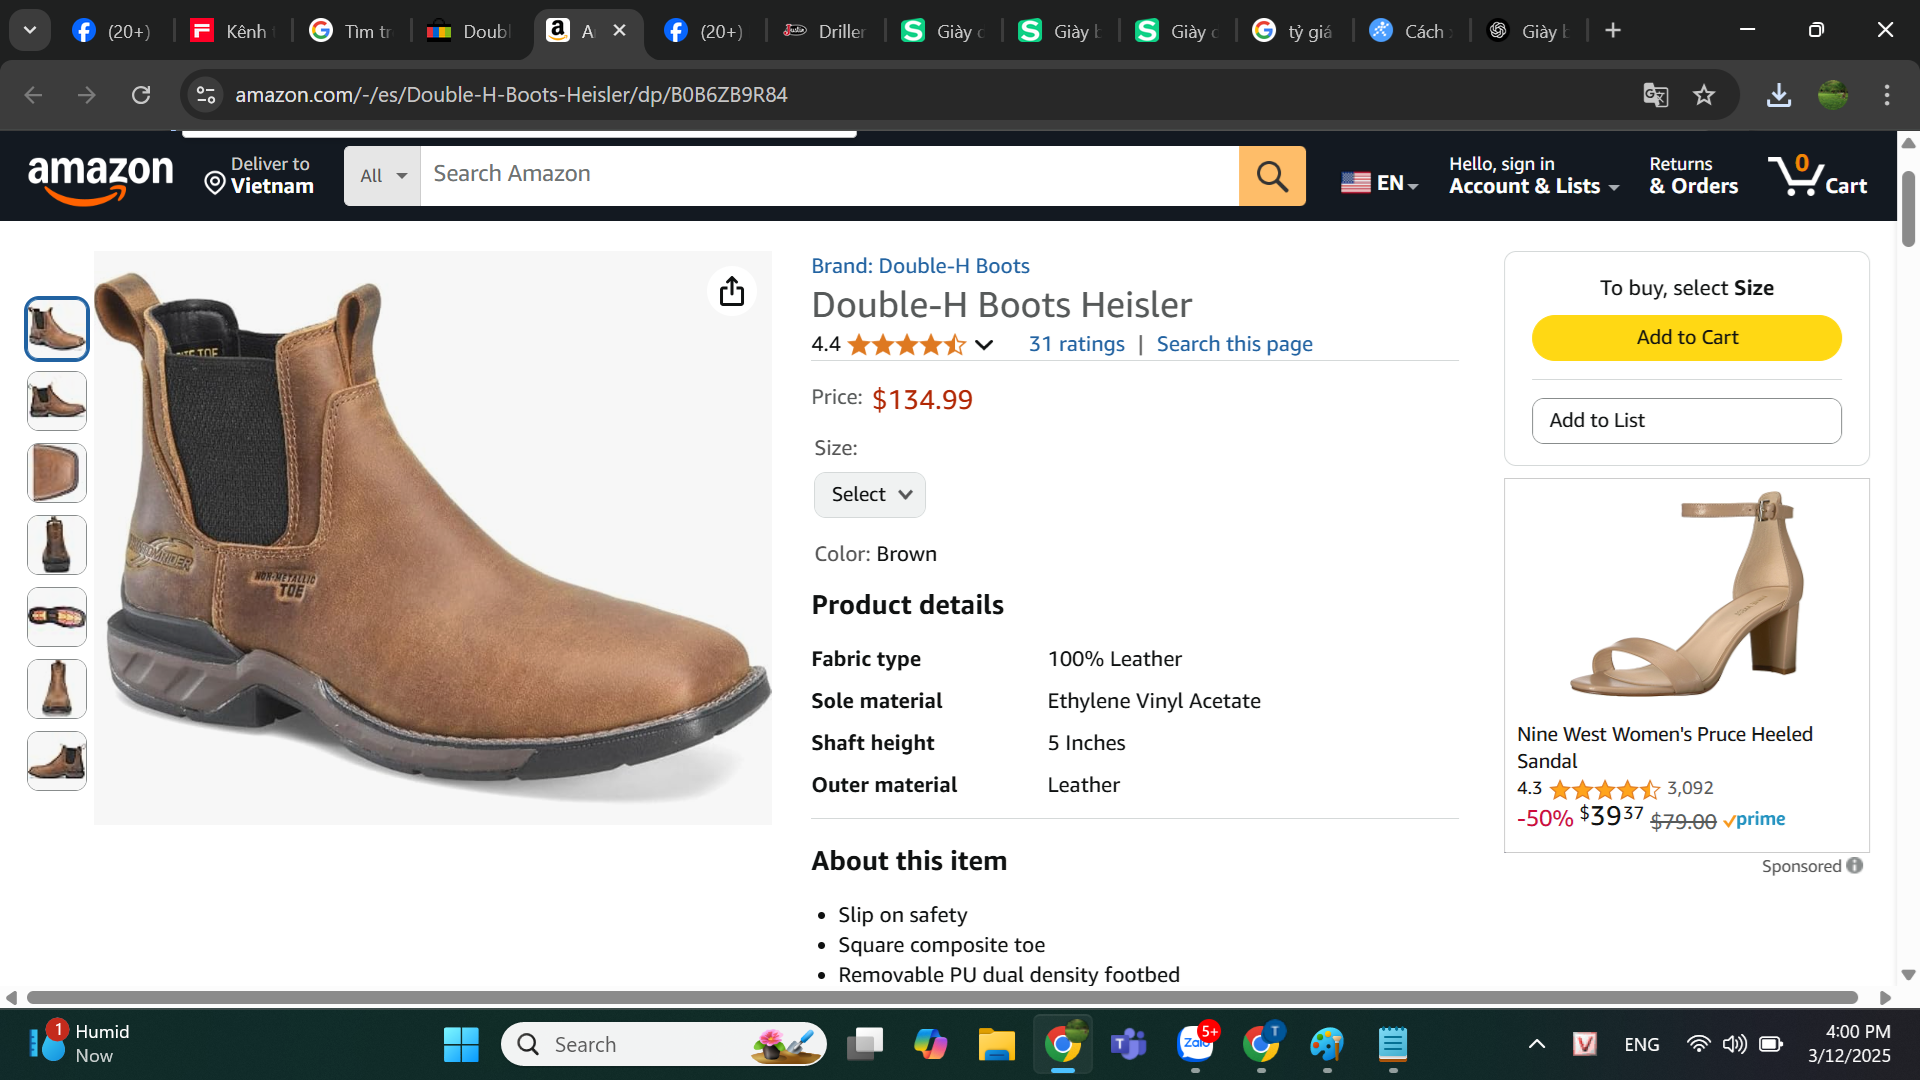Expand the All search category dropdown
The height and width of the screenshot is (1080, 1920).
(x=382, y=176)
